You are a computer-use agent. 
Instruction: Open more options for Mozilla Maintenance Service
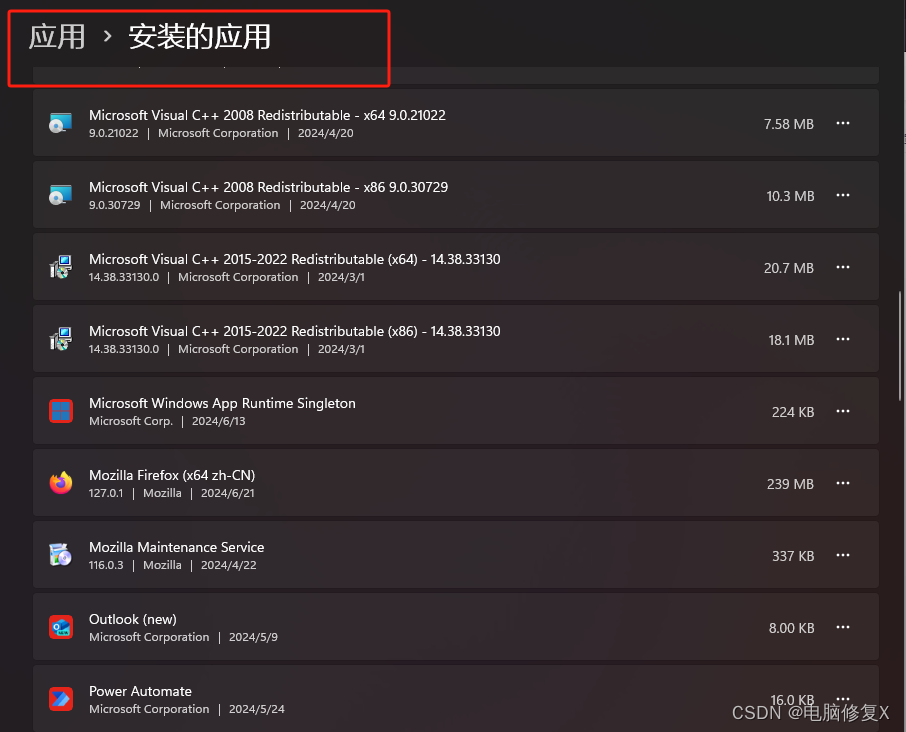tap(843, 555)
